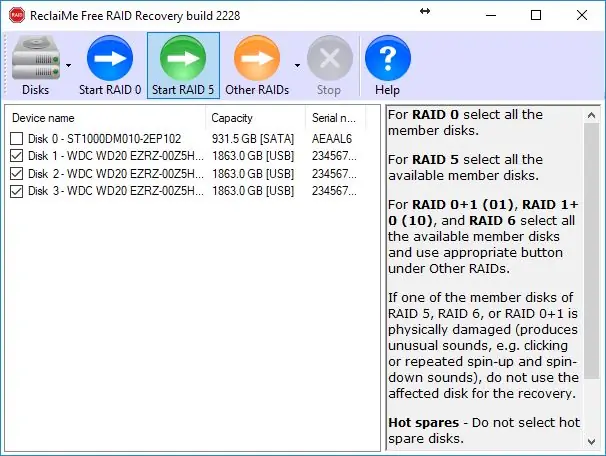Close the ReclaiMe Free RAID Recovery window
Screen dimensions: 606x456
[x=582, y=15]
